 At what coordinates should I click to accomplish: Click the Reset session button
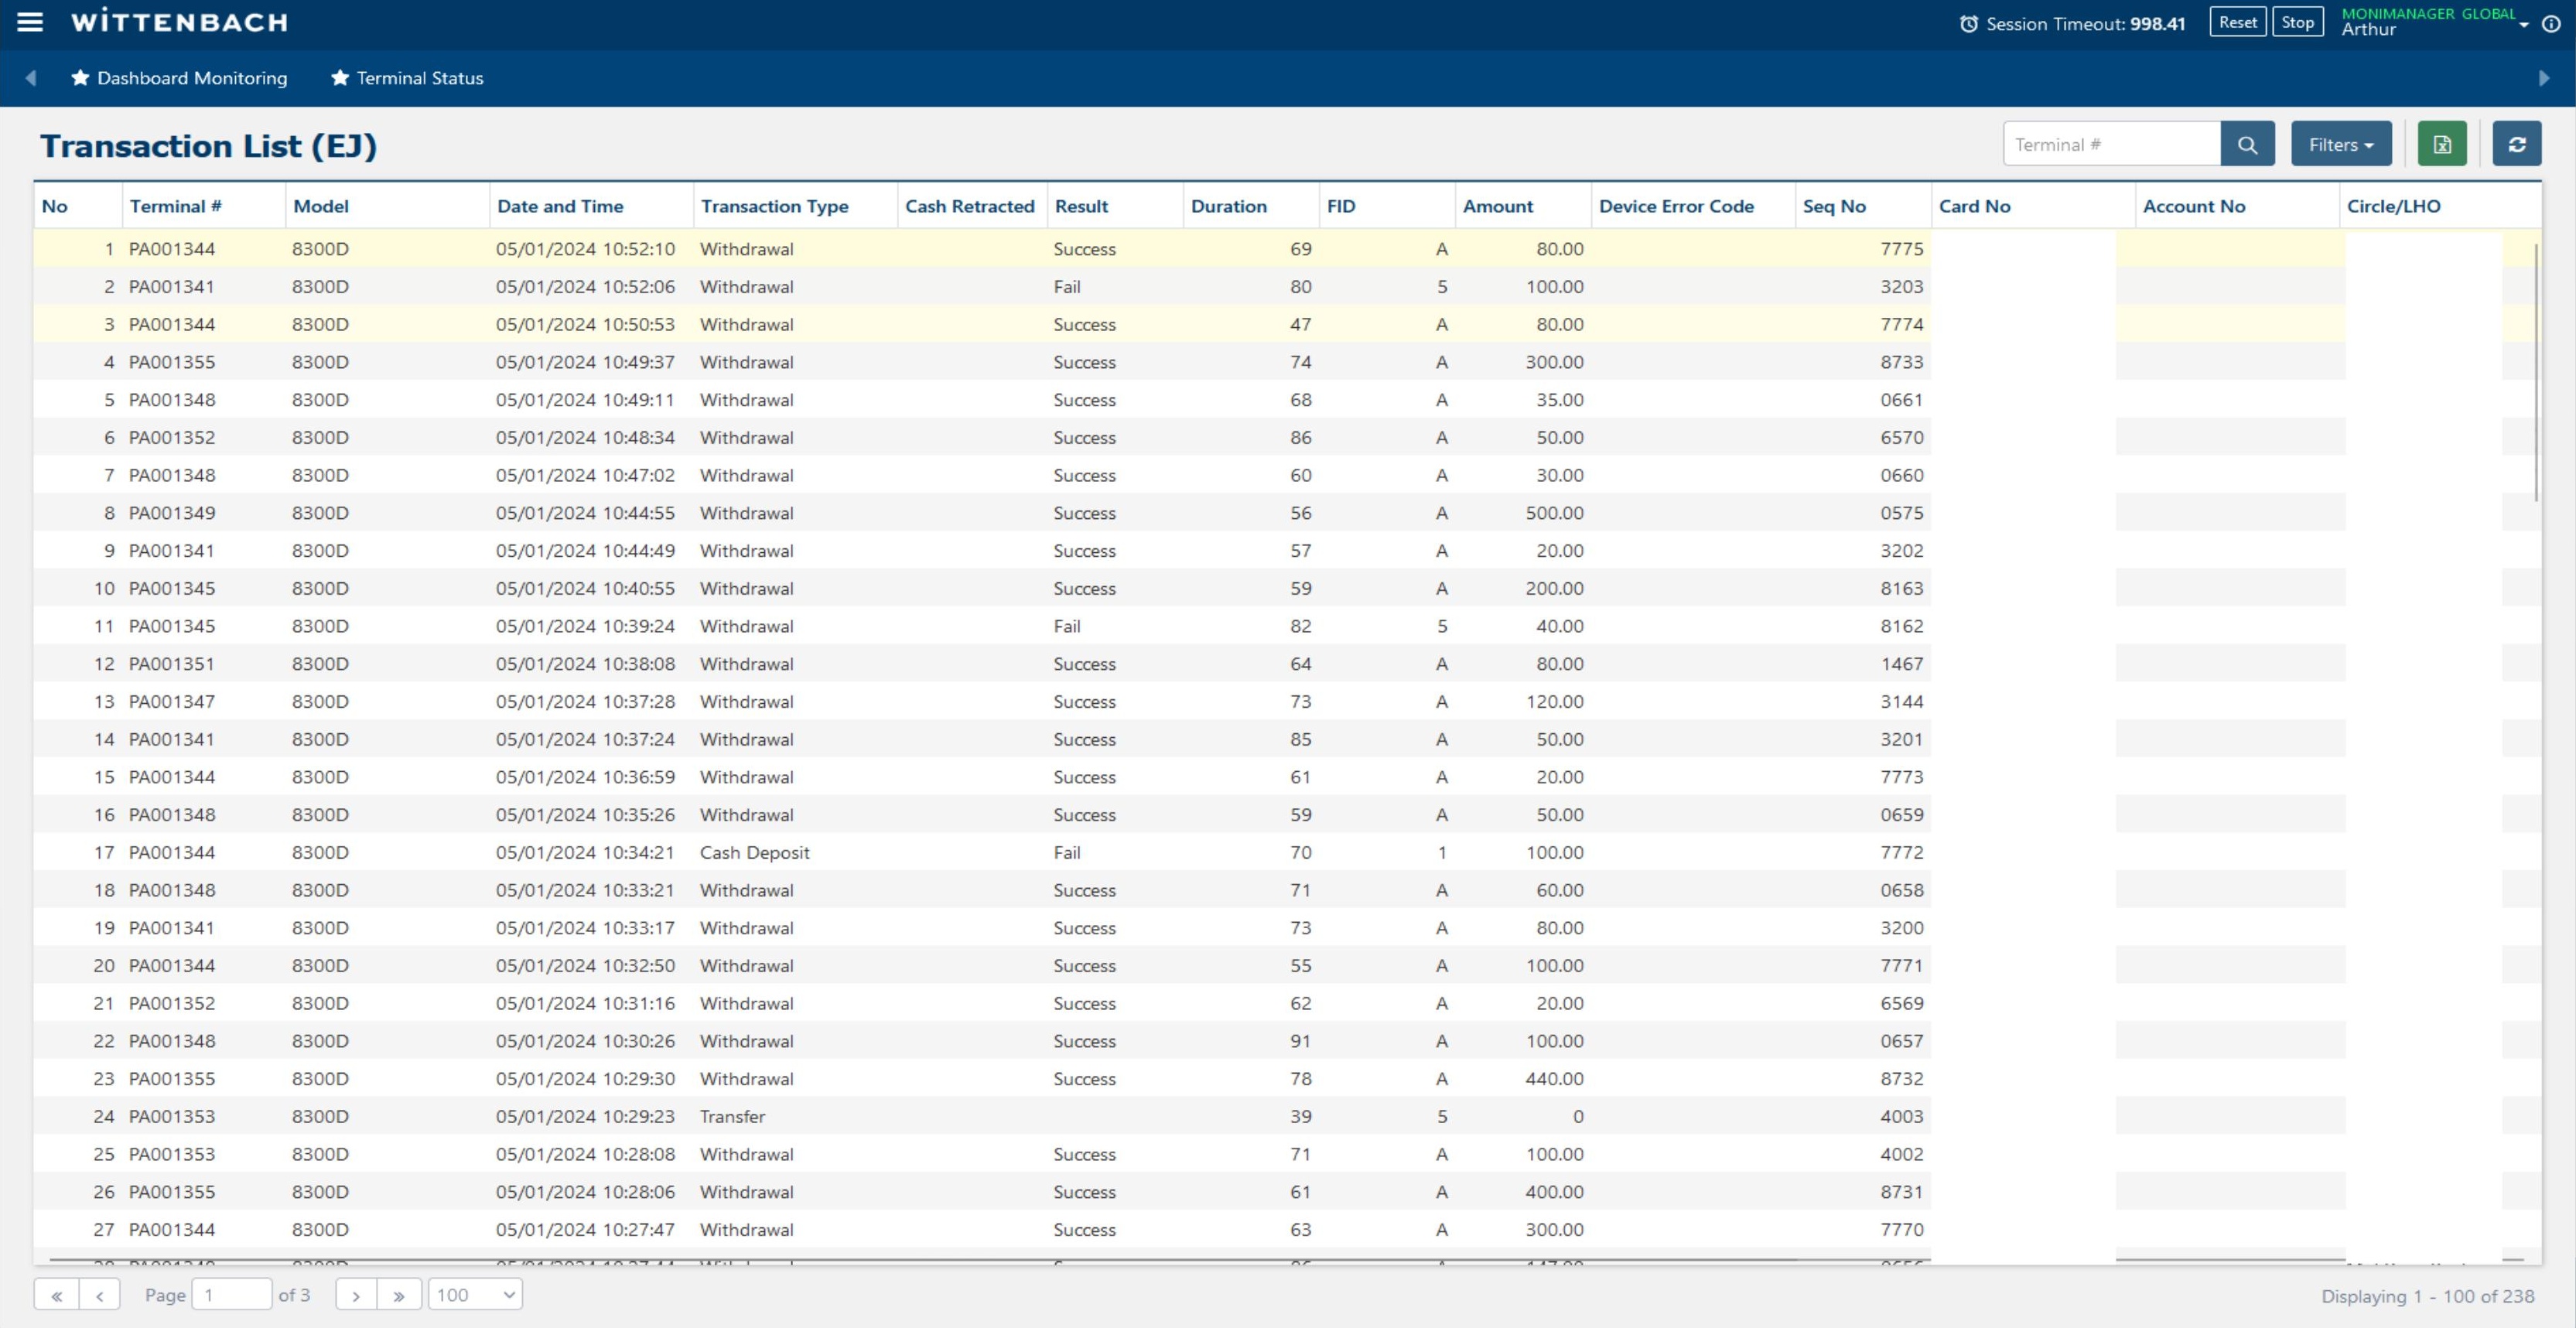[x=2237, y=22]
